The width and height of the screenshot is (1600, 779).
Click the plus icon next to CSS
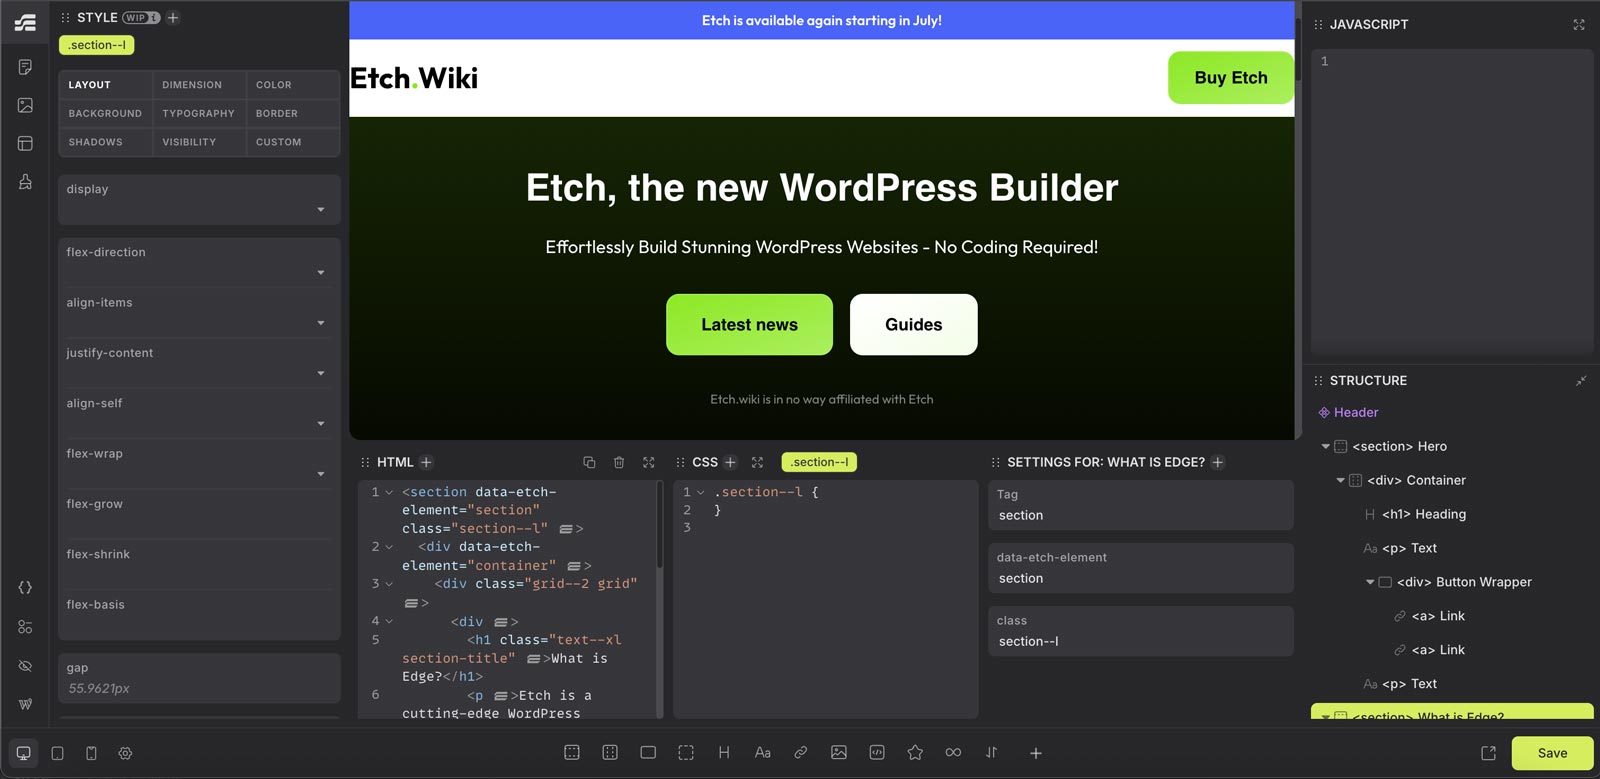pyautogui.click(x=730, y=462)
